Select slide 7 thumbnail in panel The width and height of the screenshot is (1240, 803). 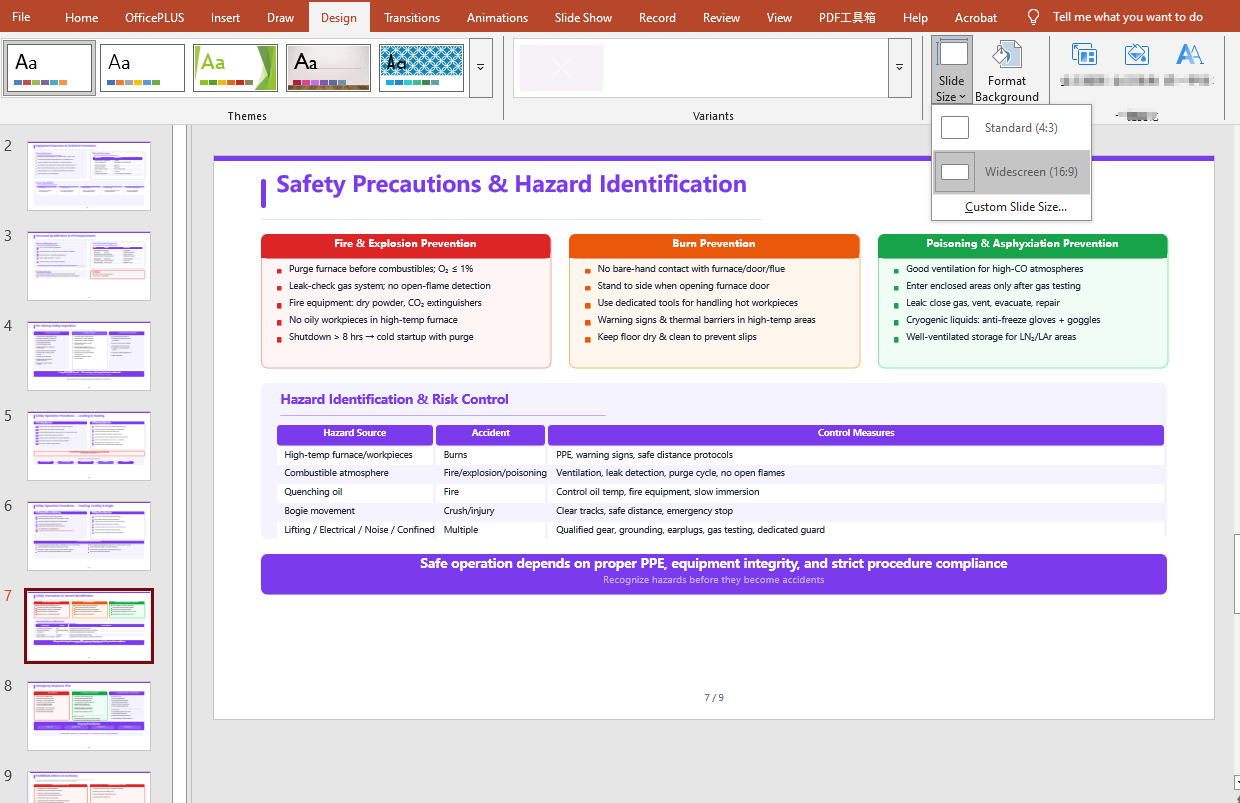coord(89,626)
